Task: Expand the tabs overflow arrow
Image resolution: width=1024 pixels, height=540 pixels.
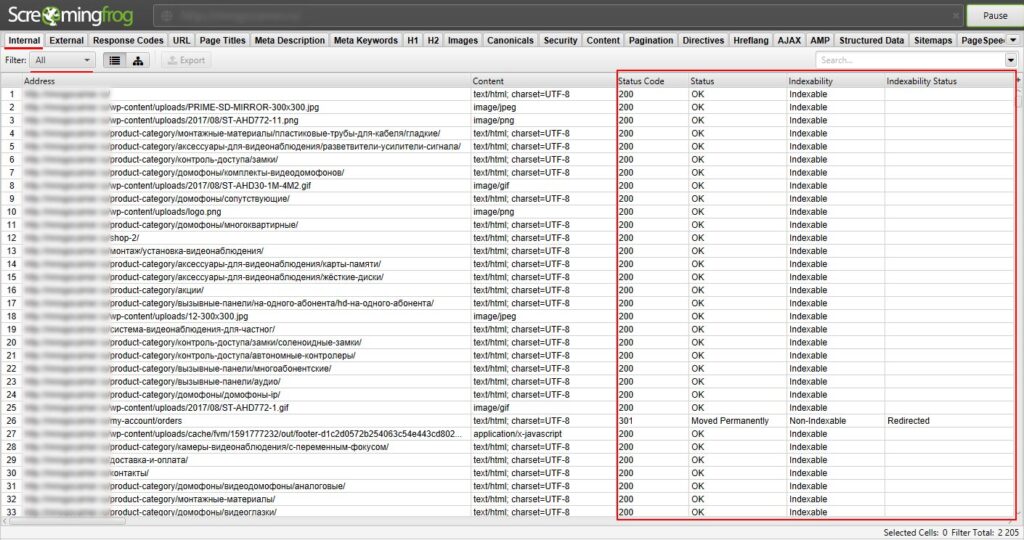Action: (1013, 40)
